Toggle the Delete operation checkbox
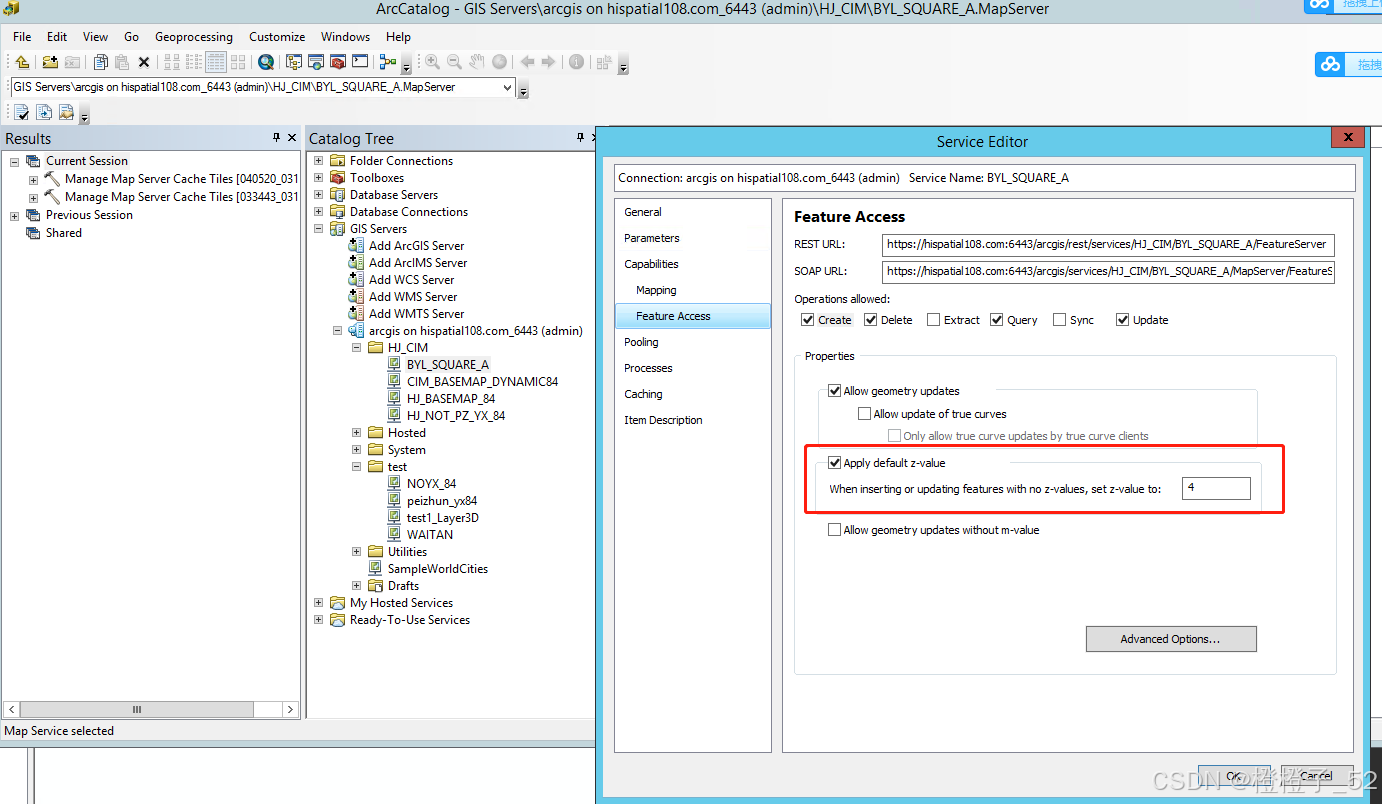The height and width of the screenshot is (804, 1382). click(871, 320)
